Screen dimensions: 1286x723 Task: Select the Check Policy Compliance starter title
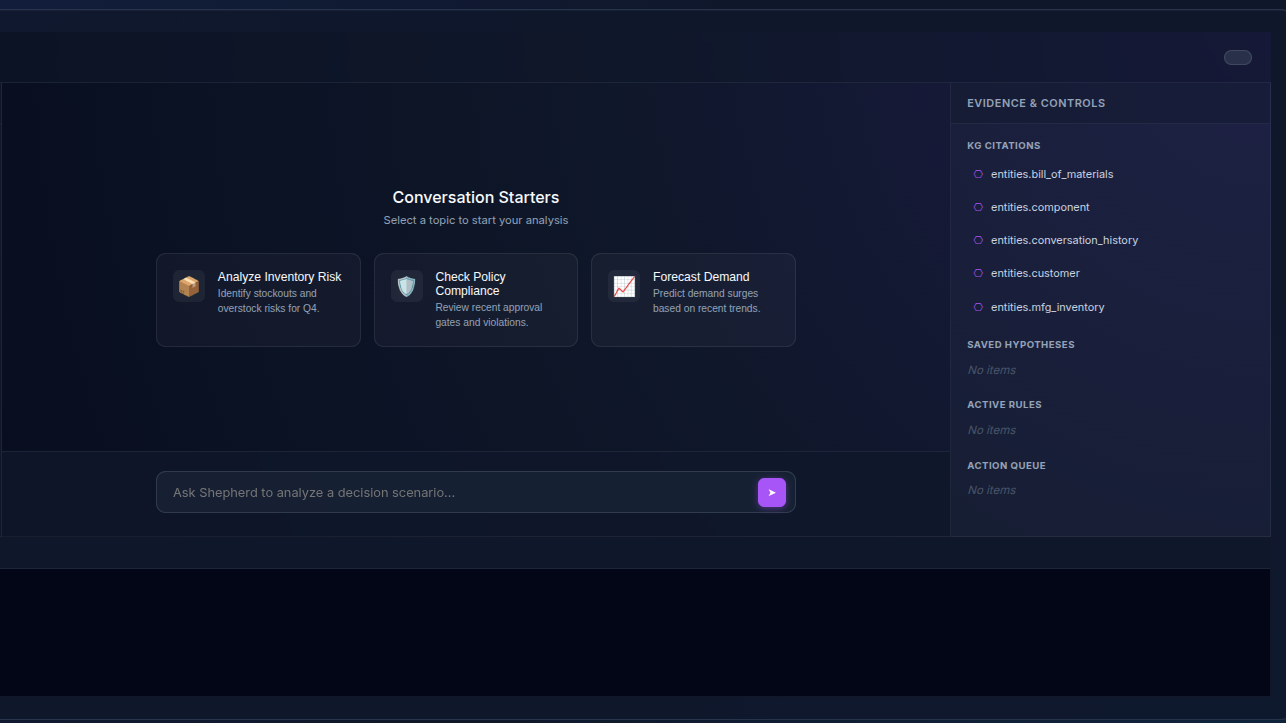tap(470, 283)
